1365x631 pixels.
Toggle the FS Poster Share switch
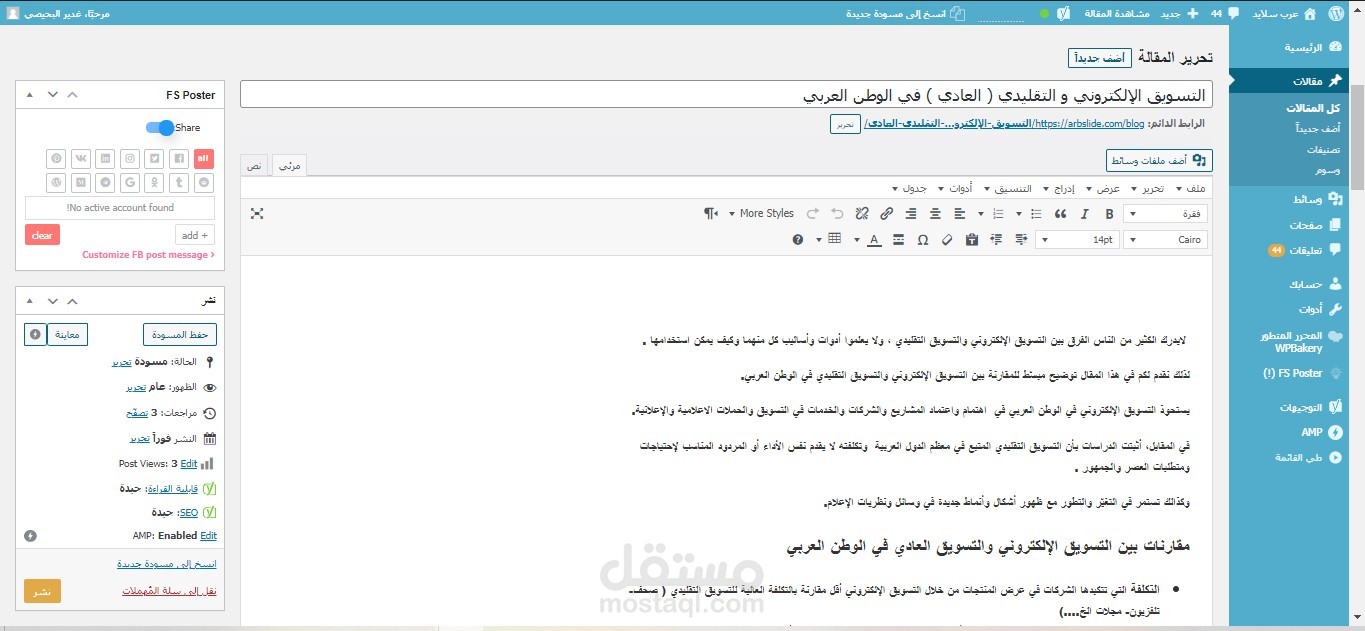[x=160, y=128]
